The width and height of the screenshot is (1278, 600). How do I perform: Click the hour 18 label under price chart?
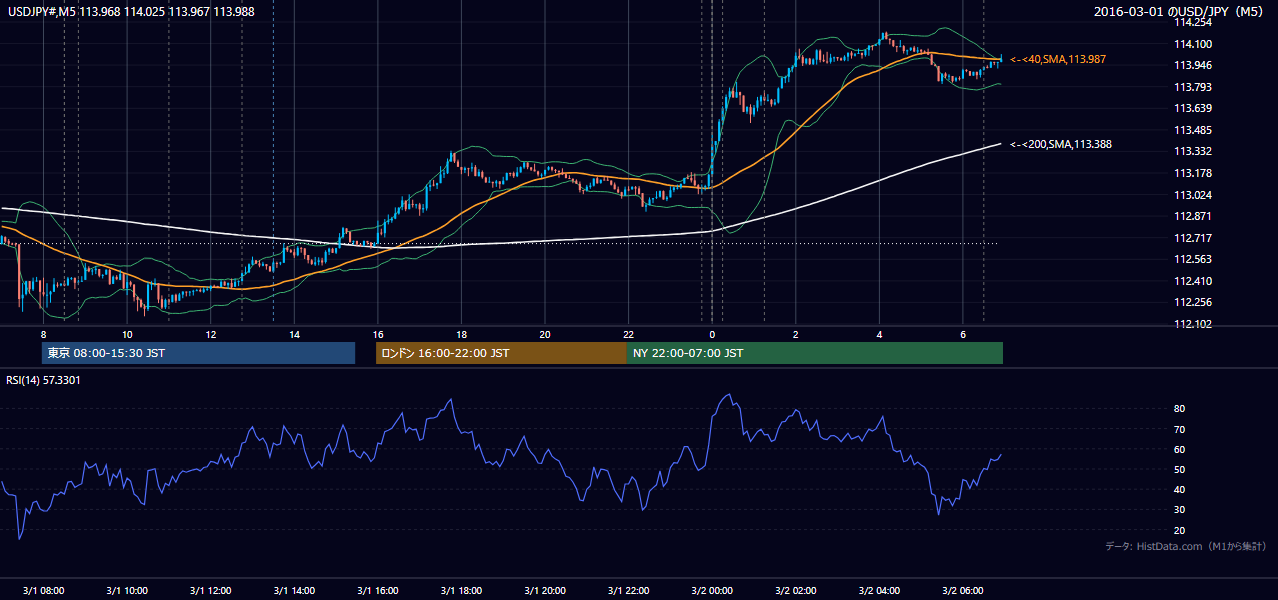(461, 334)
